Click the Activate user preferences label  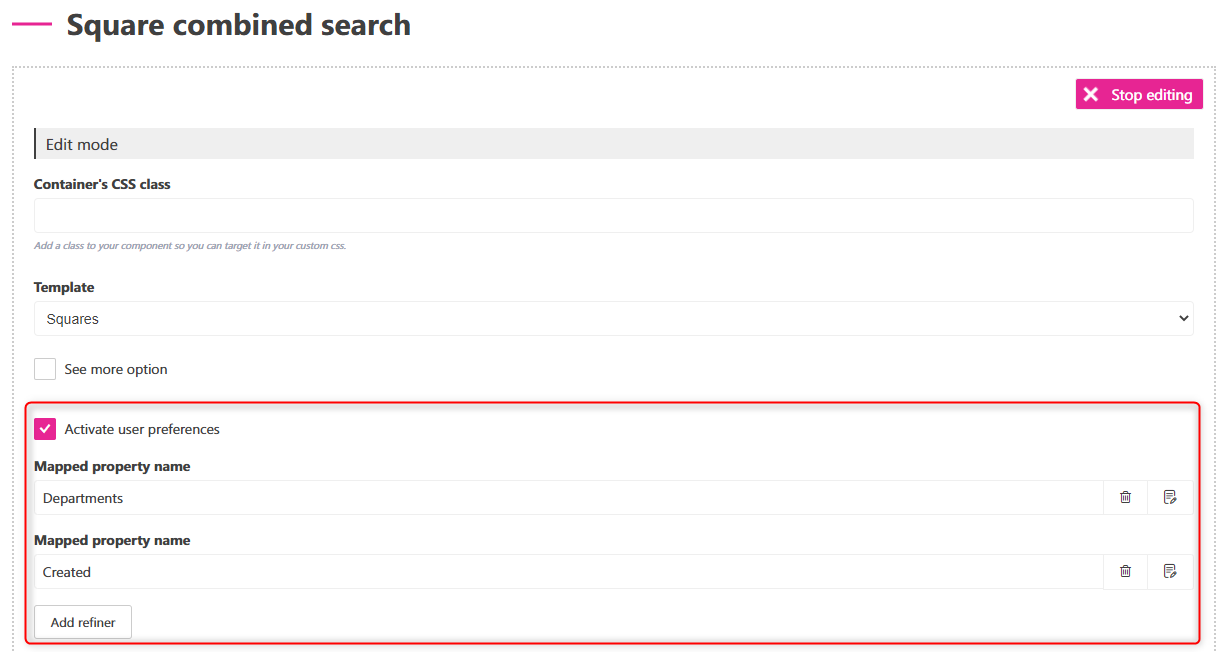[x=142, y=429]
